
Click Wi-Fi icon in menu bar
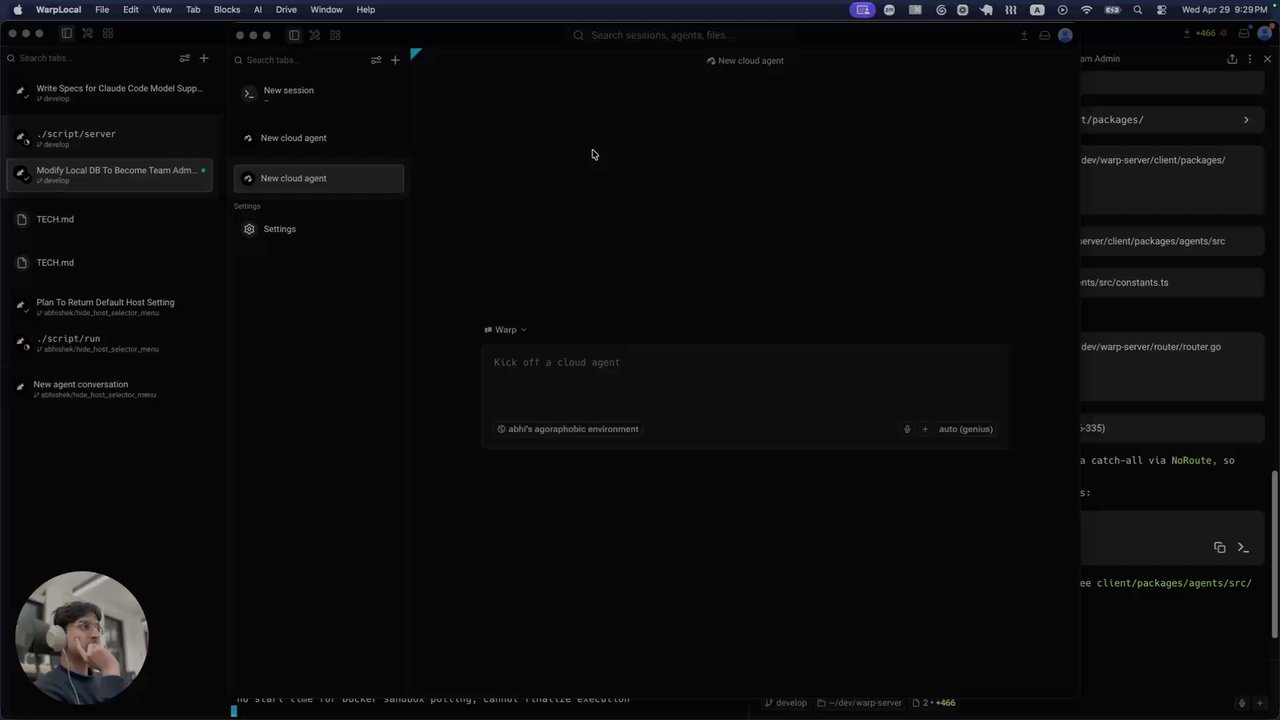1086,10
